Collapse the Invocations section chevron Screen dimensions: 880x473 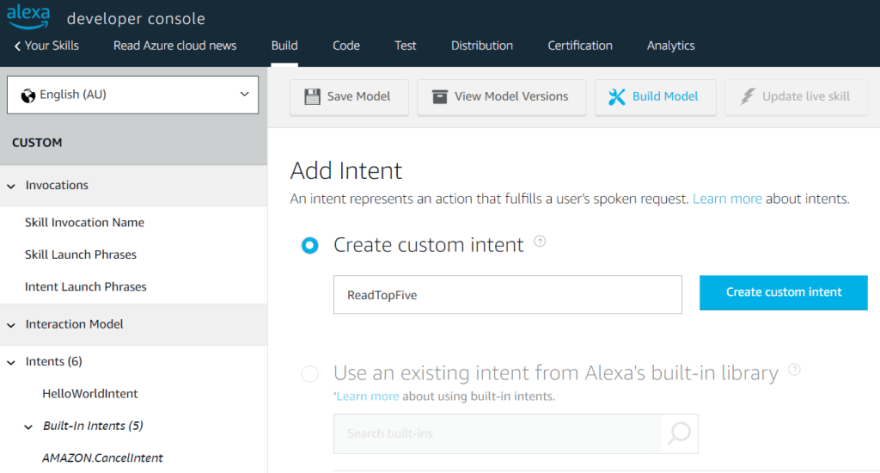pos(11,186)
